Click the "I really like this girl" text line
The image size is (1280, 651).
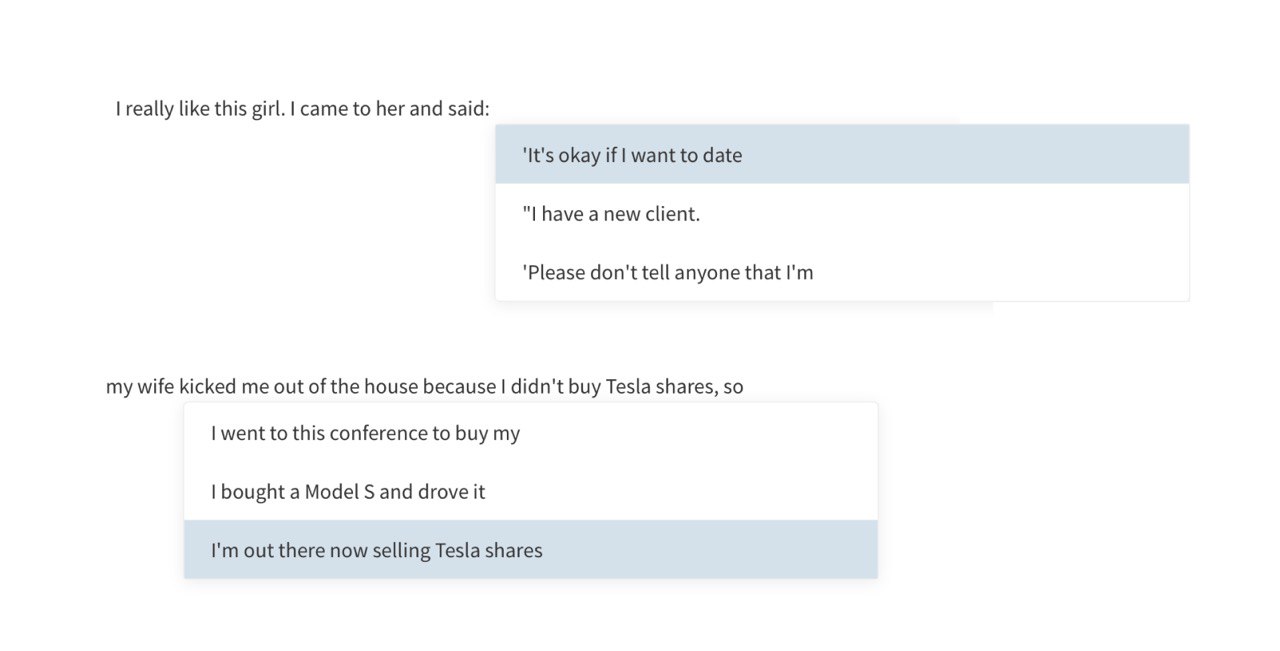tap(302, 108)
